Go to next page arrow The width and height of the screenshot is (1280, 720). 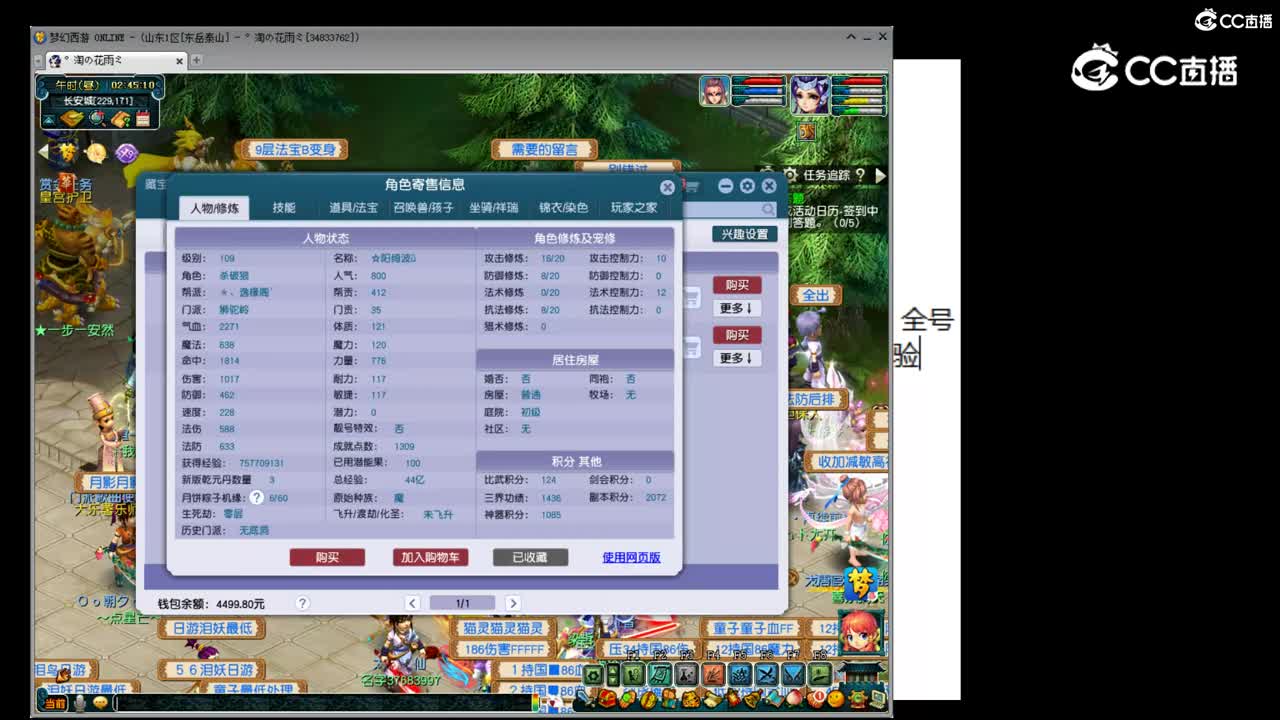[x=513, y=603]
